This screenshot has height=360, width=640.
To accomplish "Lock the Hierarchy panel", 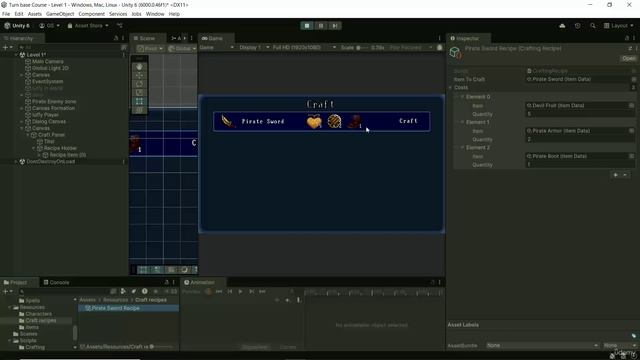I will coord(116,38).
